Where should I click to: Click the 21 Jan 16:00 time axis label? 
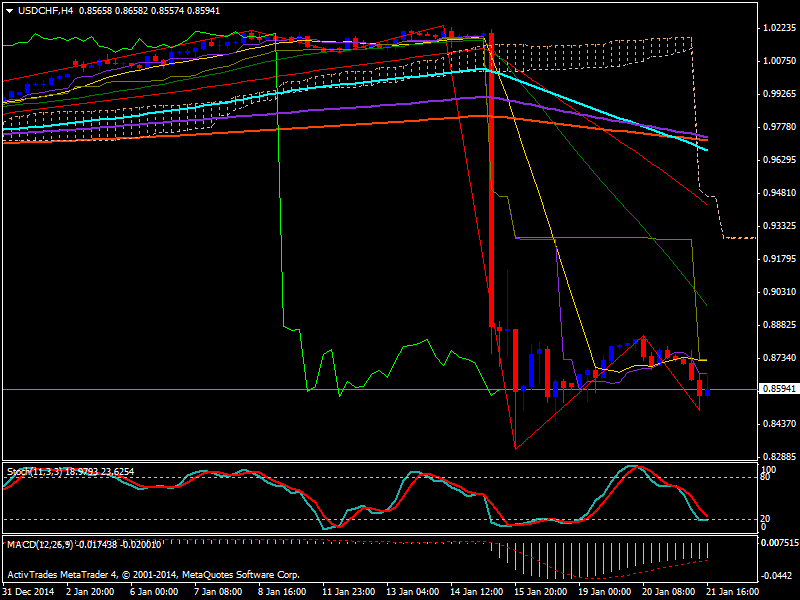pyautogui.click(x=733, y=592)
